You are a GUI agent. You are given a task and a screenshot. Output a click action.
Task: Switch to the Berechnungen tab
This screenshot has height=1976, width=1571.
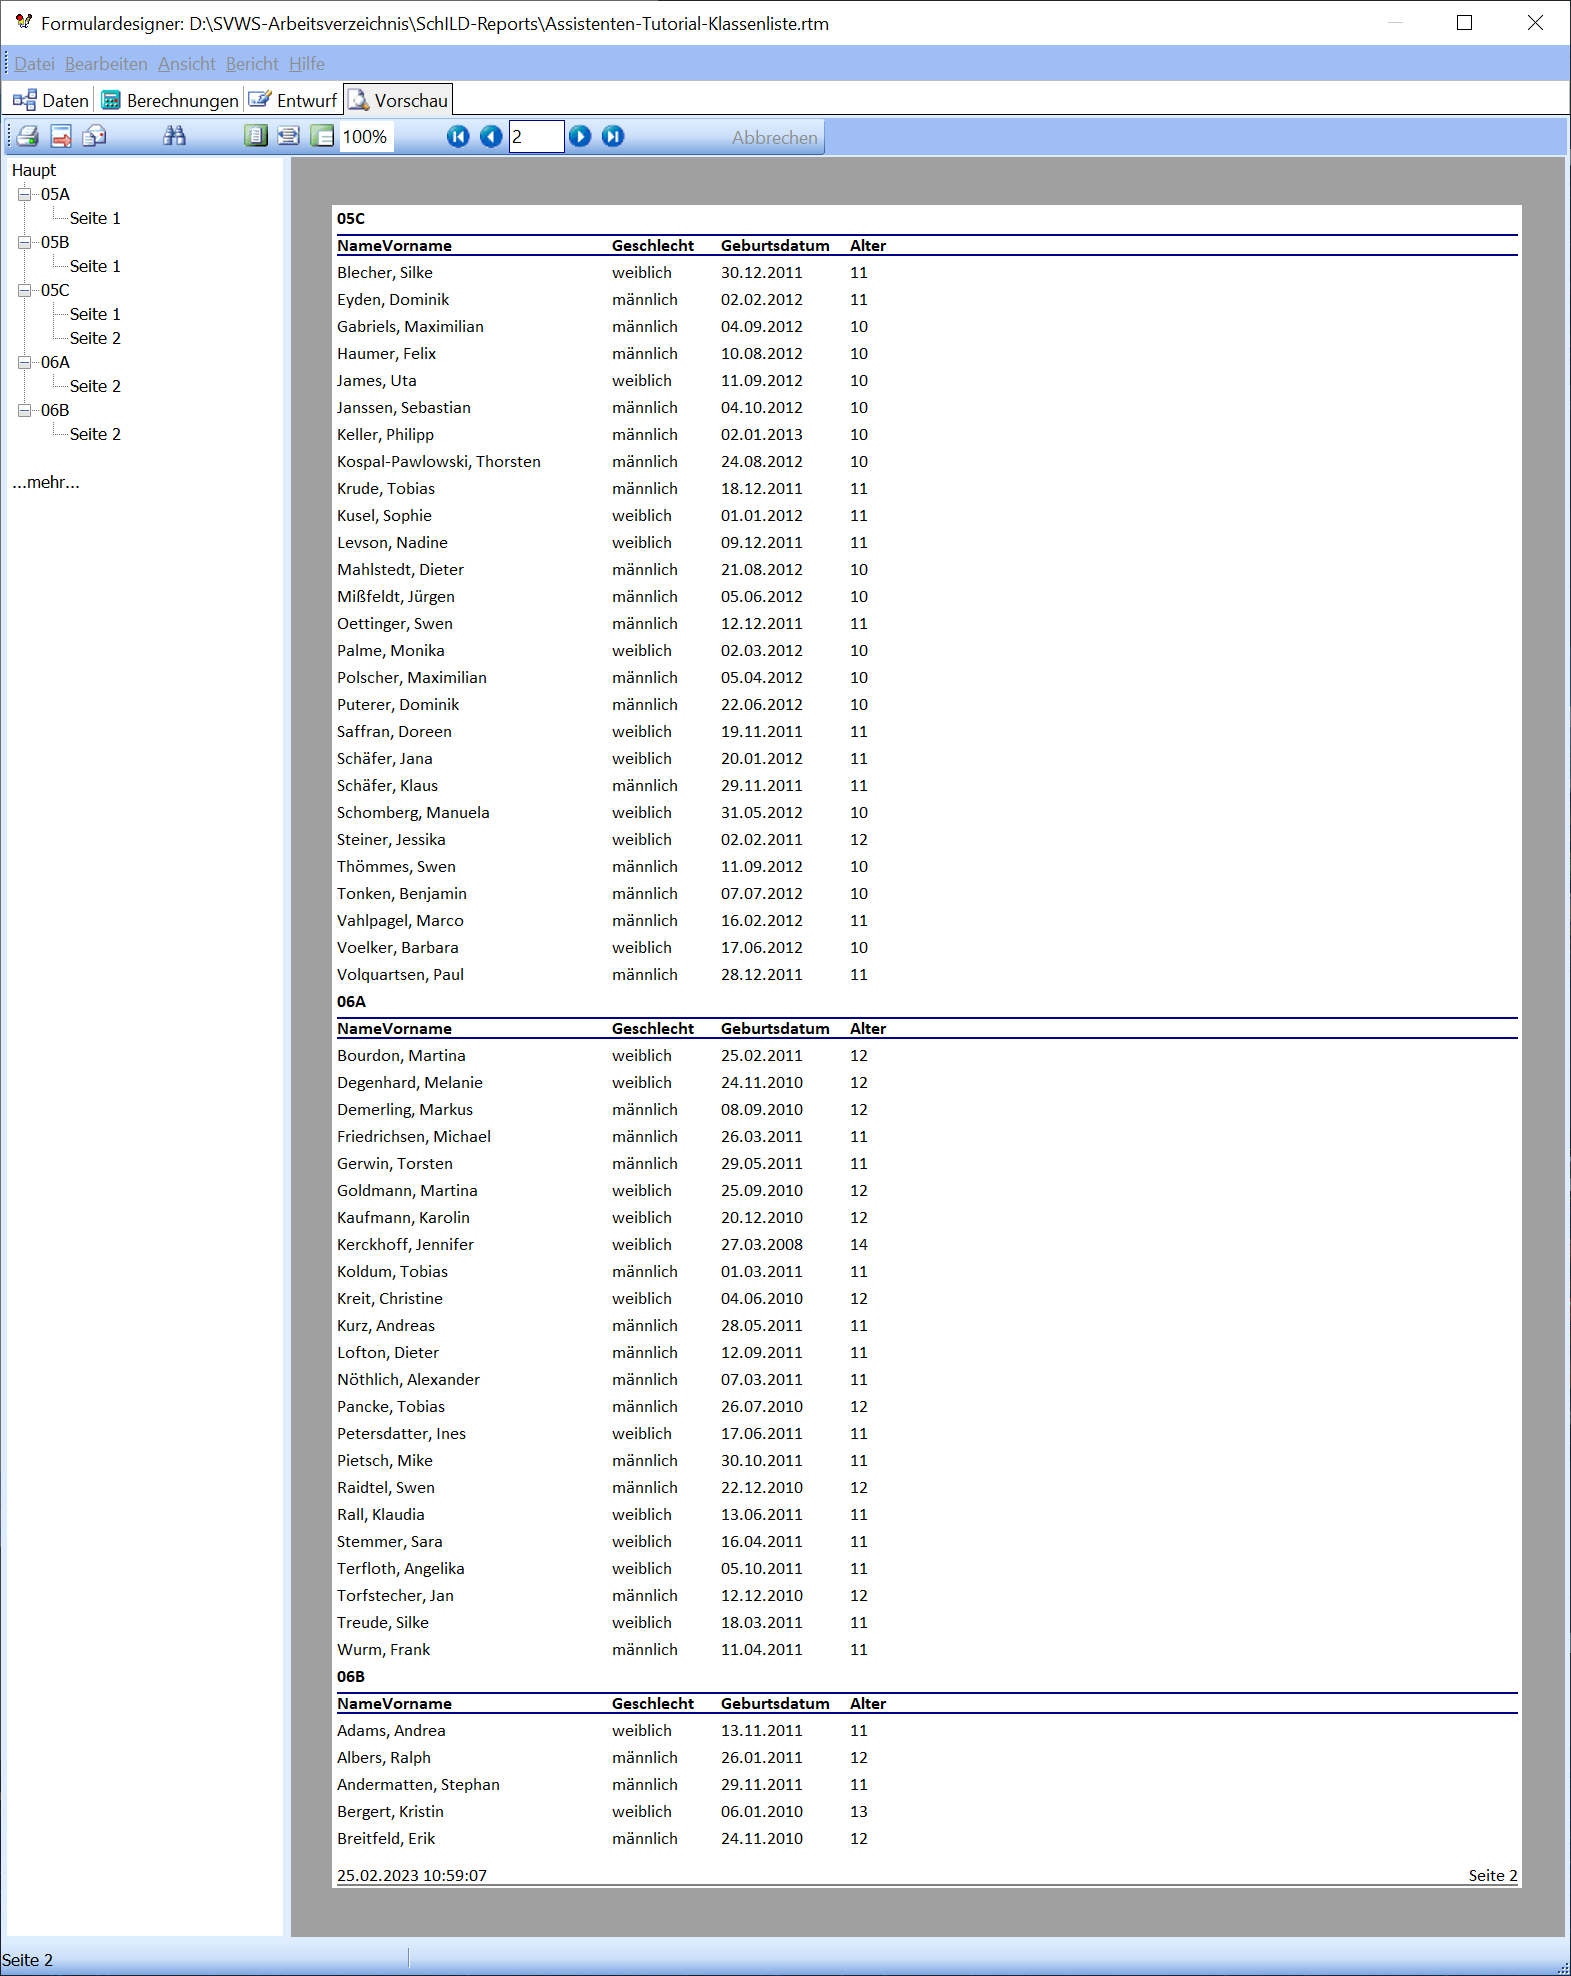click(x=170, y=100)
